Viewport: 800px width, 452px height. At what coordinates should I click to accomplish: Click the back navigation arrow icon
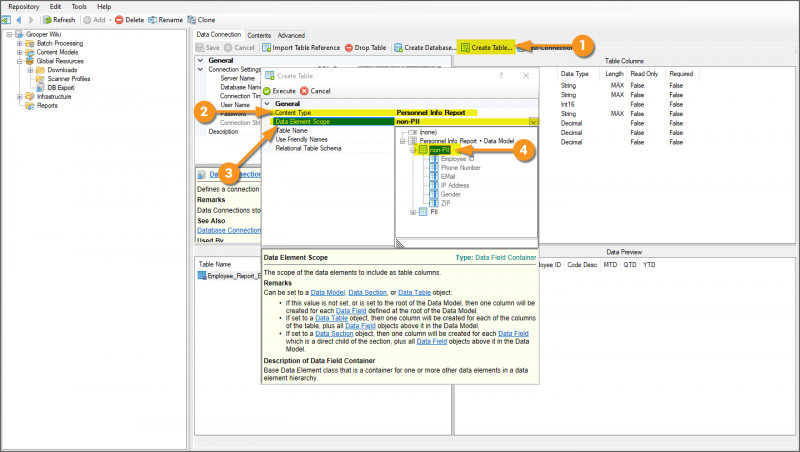pos(19,20)
